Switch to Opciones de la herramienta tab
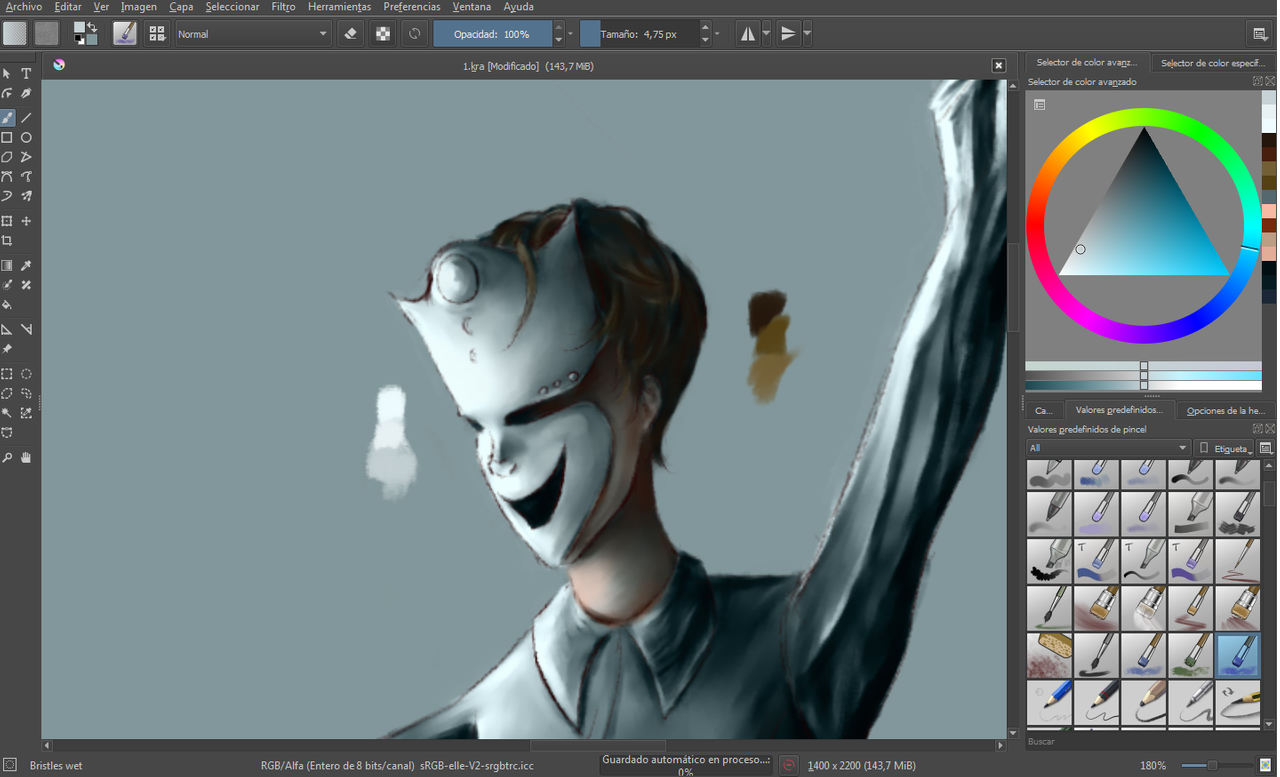Viewport: 1280px width, 777px height. (1226, 410)
